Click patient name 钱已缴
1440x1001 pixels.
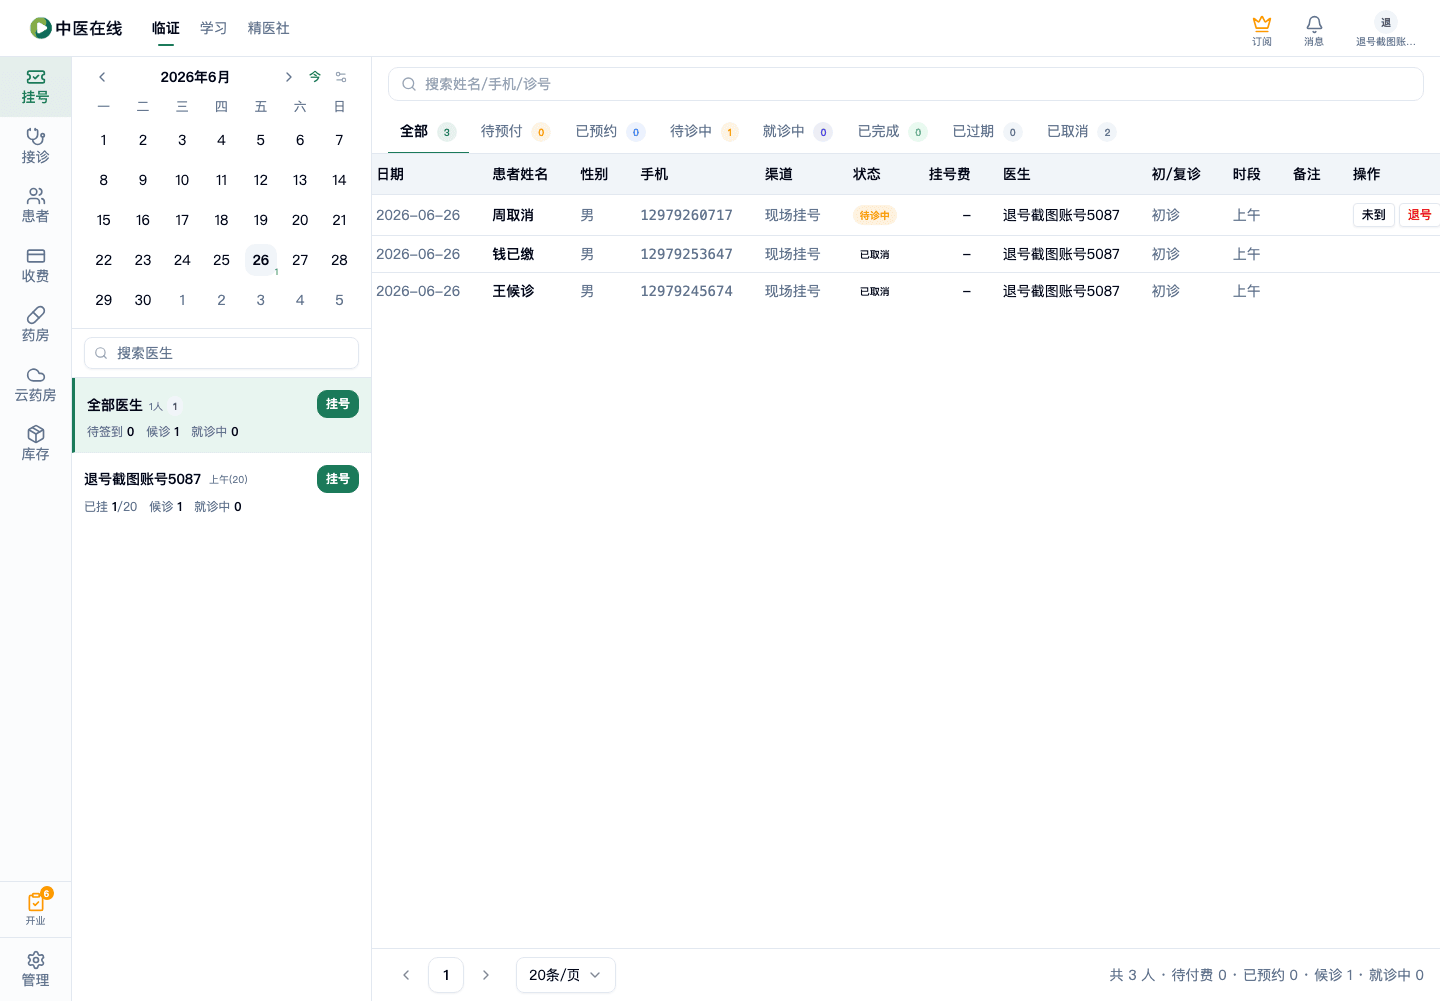point(513,254)
